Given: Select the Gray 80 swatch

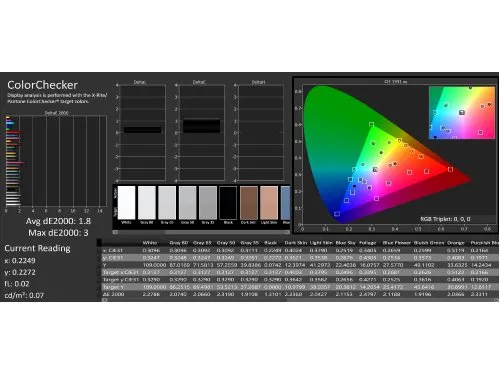Looking at the screenshot, I should point(147,202).
